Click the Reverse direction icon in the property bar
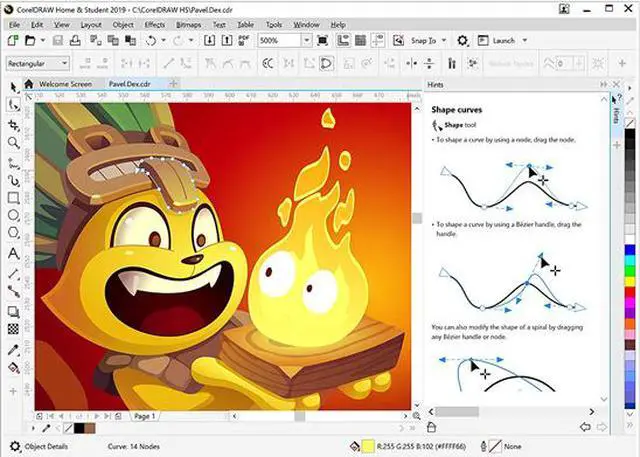The image size is (640, 457). coord(268,63)
